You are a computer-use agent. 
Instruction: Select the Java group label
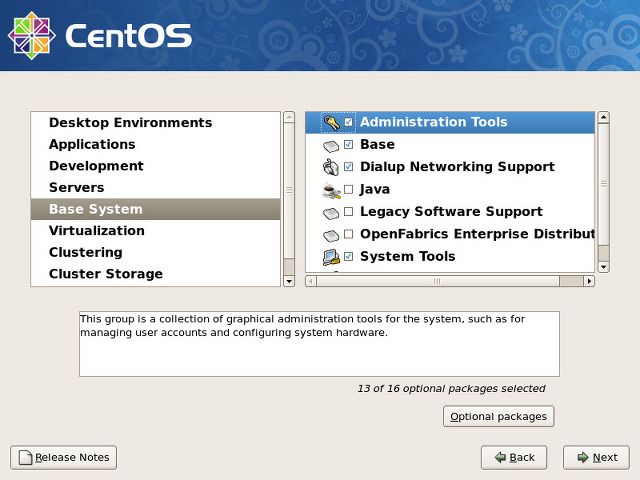(375, 189)
